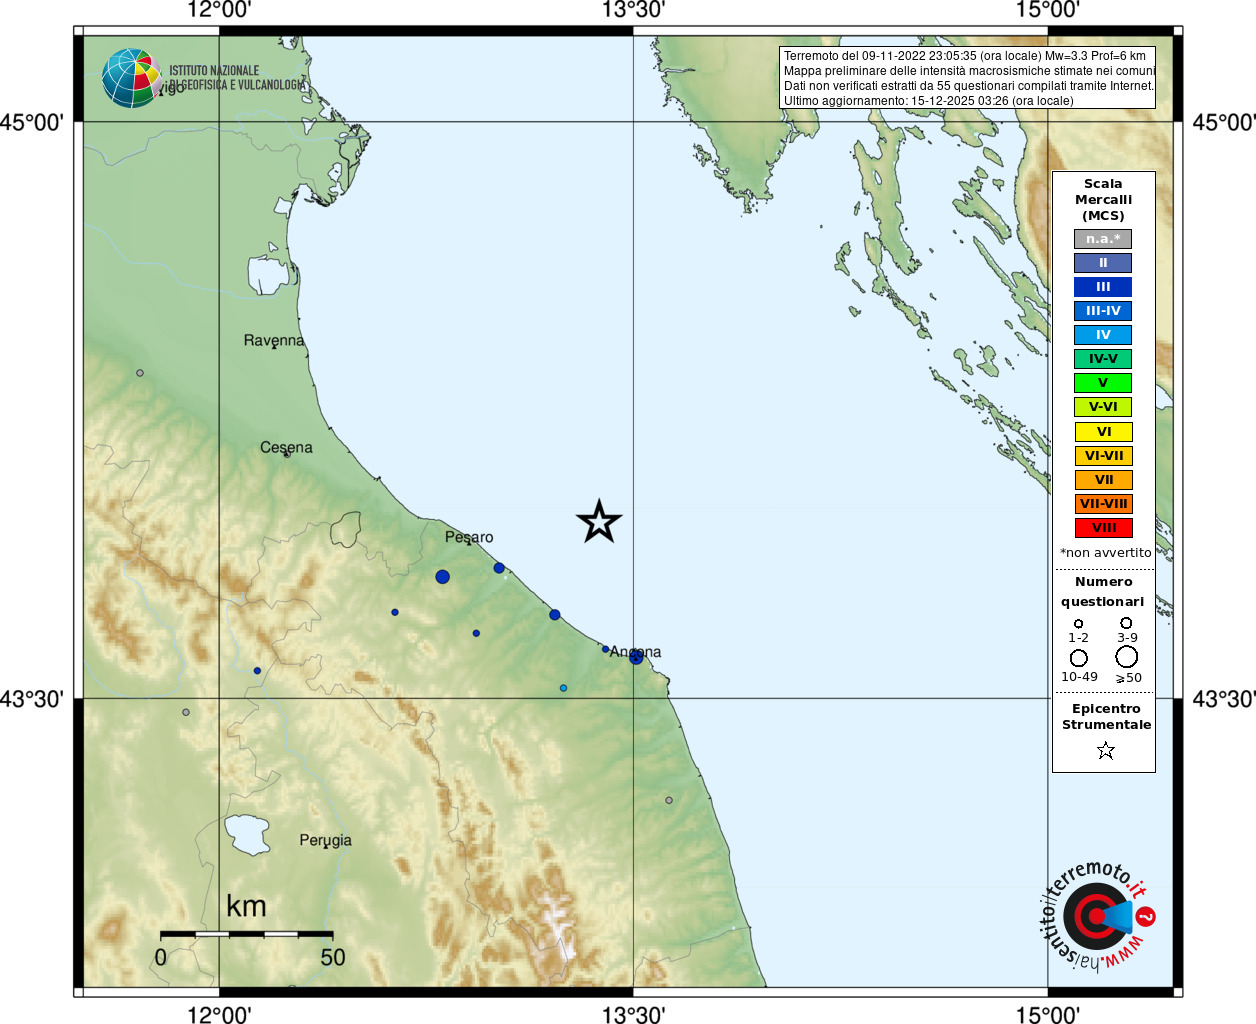1256x1024 pixels.
Task: Click the III intensity legend swatch
Action: pyautogui.click(x=1103, y=287)
